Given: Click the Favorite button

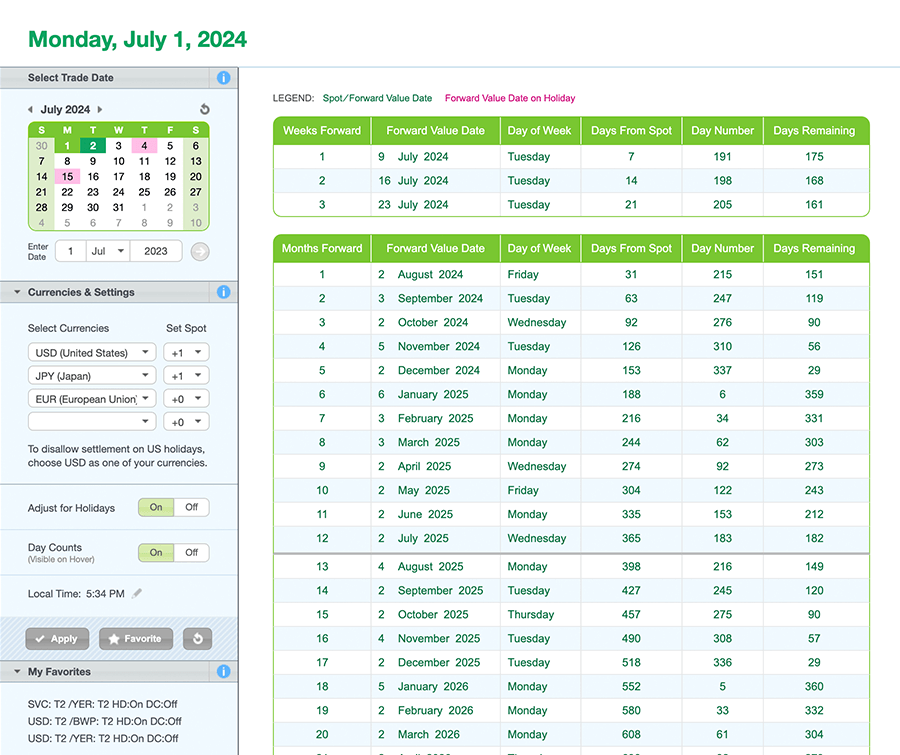Looking at the screenshot, I should (x=136, y=638).
